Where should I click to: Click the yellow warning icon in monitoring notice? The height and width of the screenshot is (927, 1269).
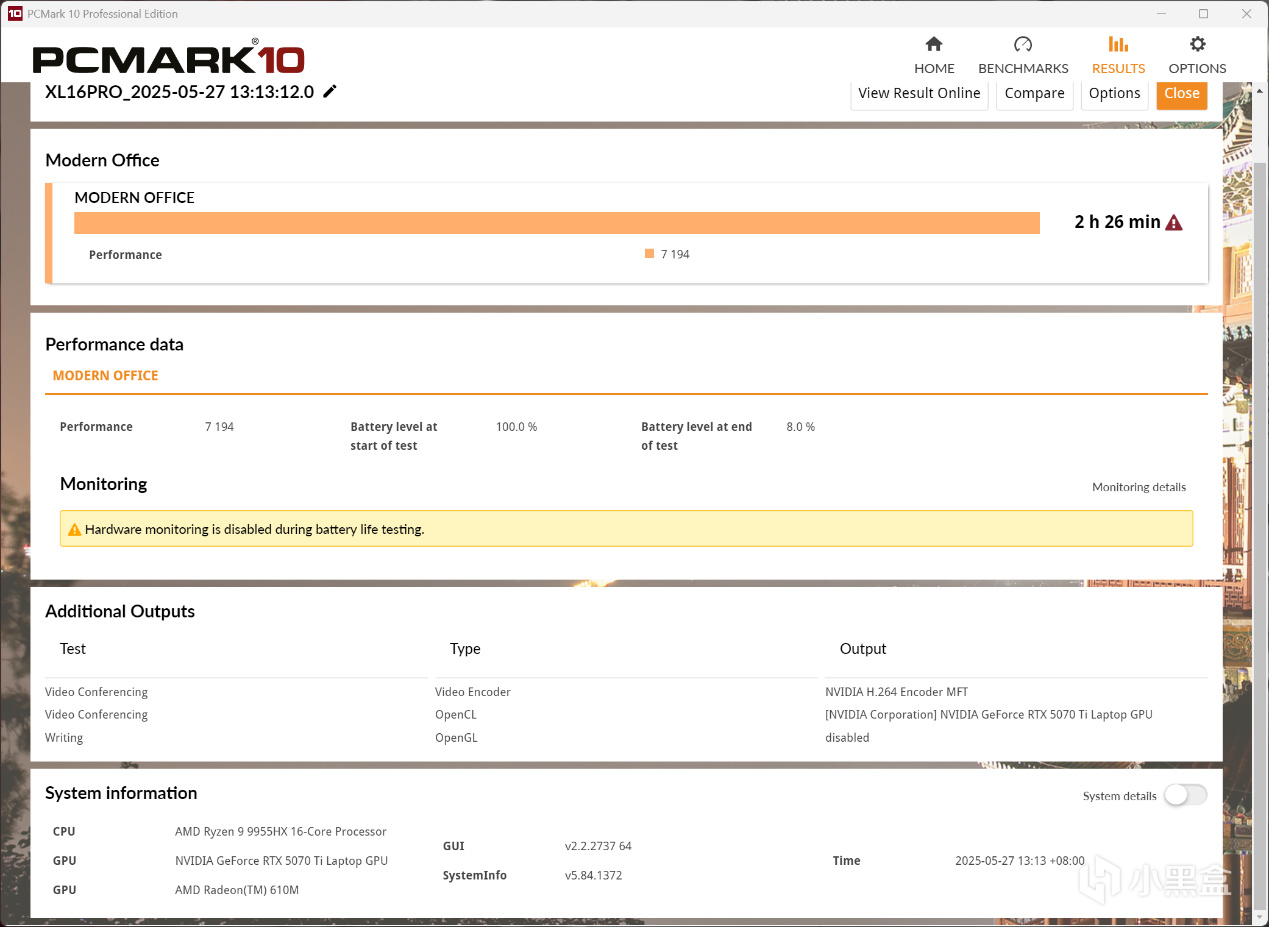point(74,530)
